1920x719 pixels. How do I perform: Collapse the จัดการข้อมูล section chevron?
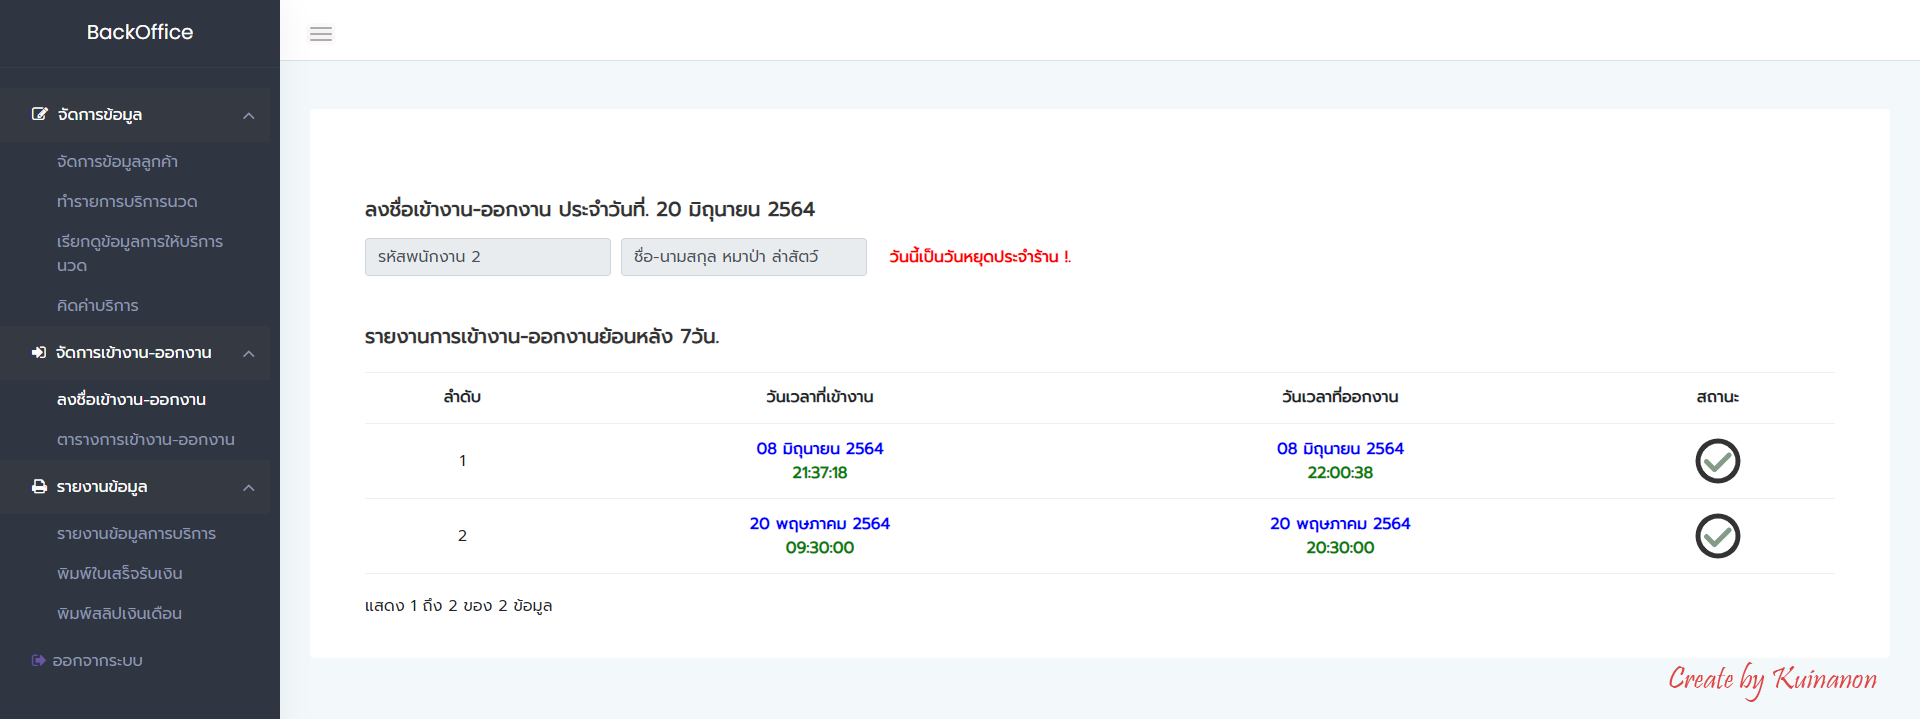click(249, 116)
